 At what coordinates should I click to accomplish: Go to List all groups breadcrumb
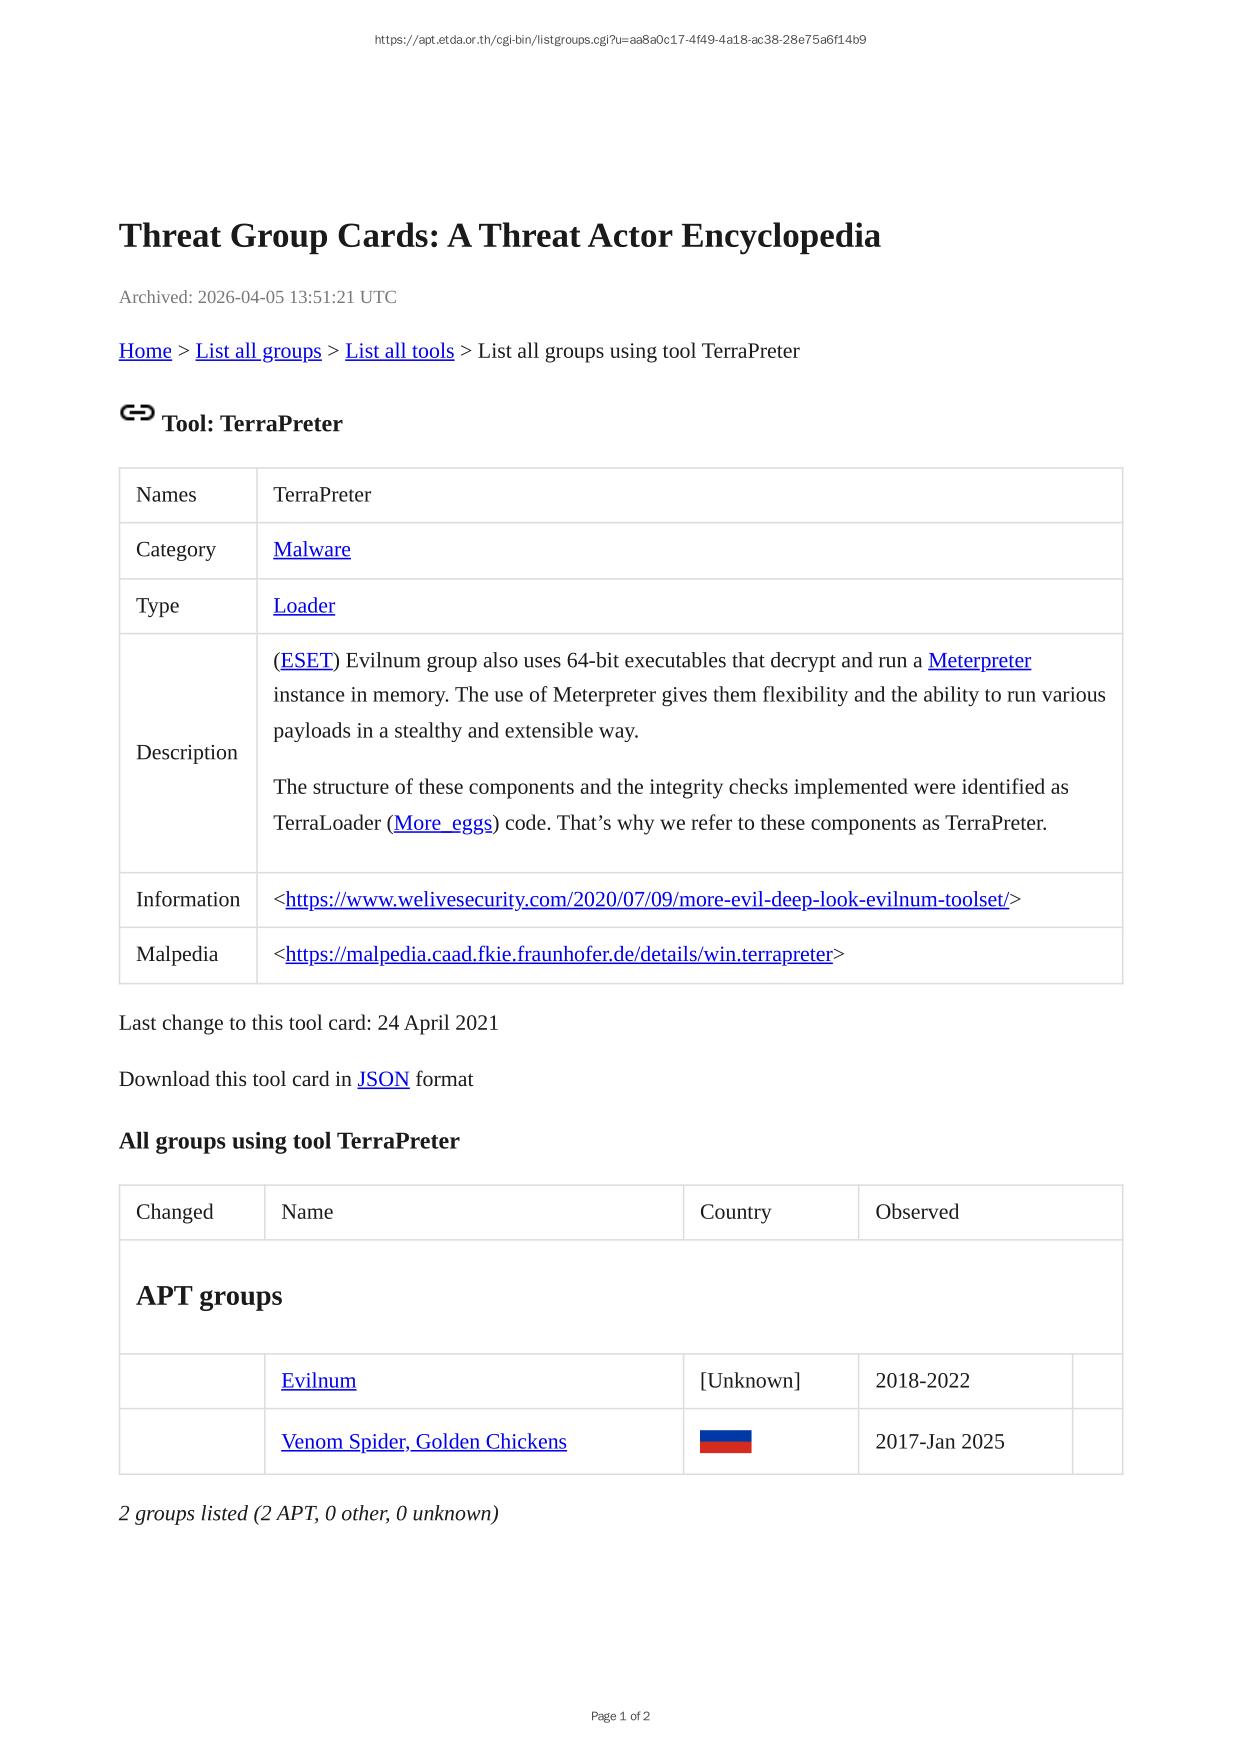click(x=258, y=351)
